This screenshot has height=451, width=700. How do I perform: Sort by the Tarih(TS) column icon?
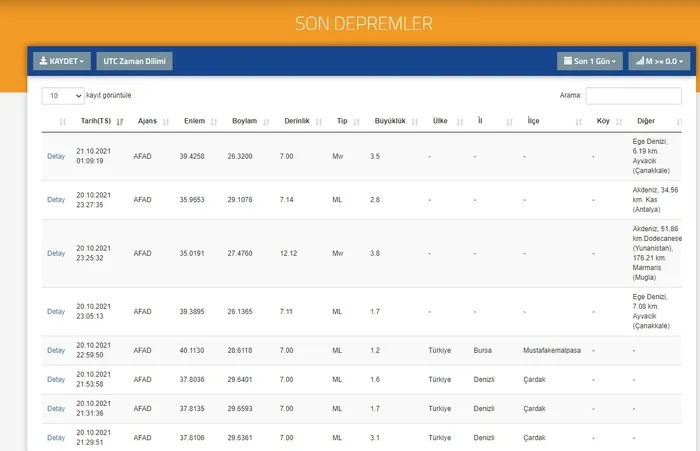pyautogui.click(x=120, y=122)
